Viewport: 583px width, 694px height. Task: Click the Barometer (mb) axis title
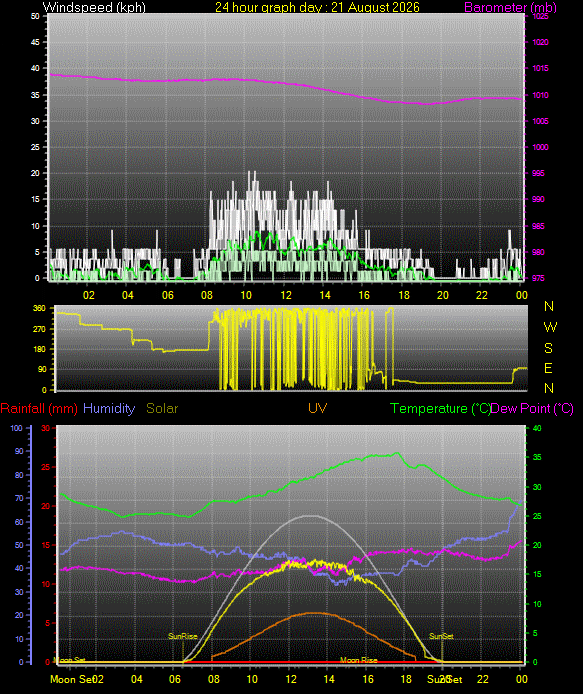510,7
